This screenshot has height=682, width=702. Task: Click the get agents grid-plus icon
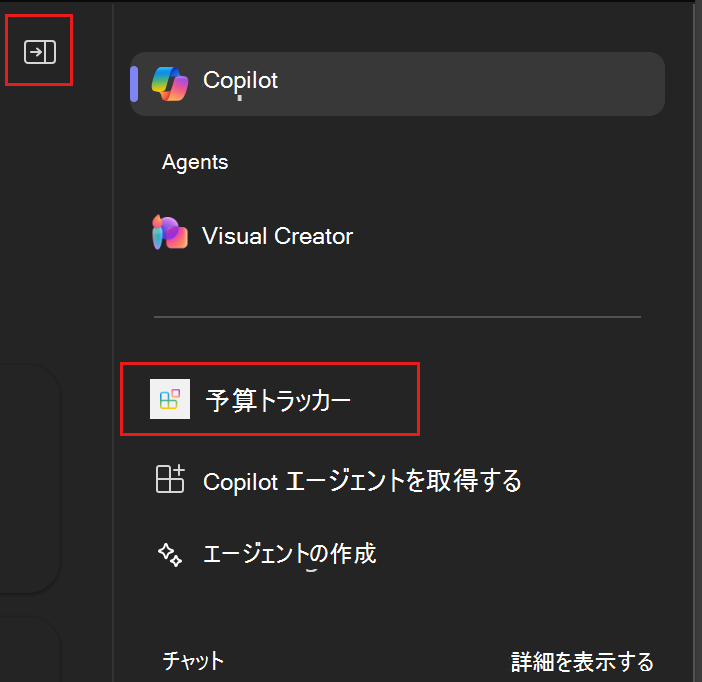(x=170, y=479)
